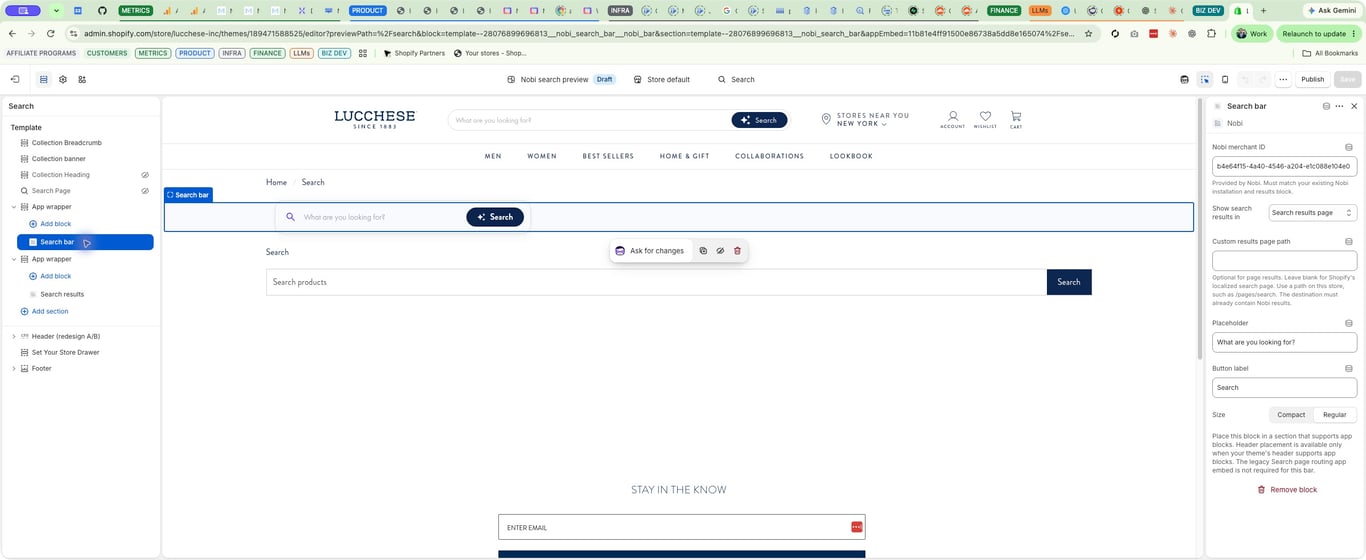Viewport: 1366px width, 560px height.
Task: Click the bookmark star in address bar
Action: pyautogui.click(x=1088, y=33)
